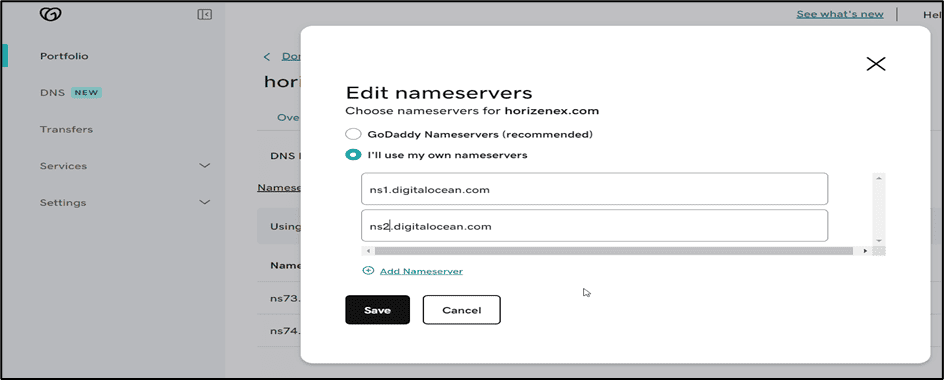Close the Edit nameservers dialog
The width and height of the screenshot is (944, 380).
pos(875,64)
